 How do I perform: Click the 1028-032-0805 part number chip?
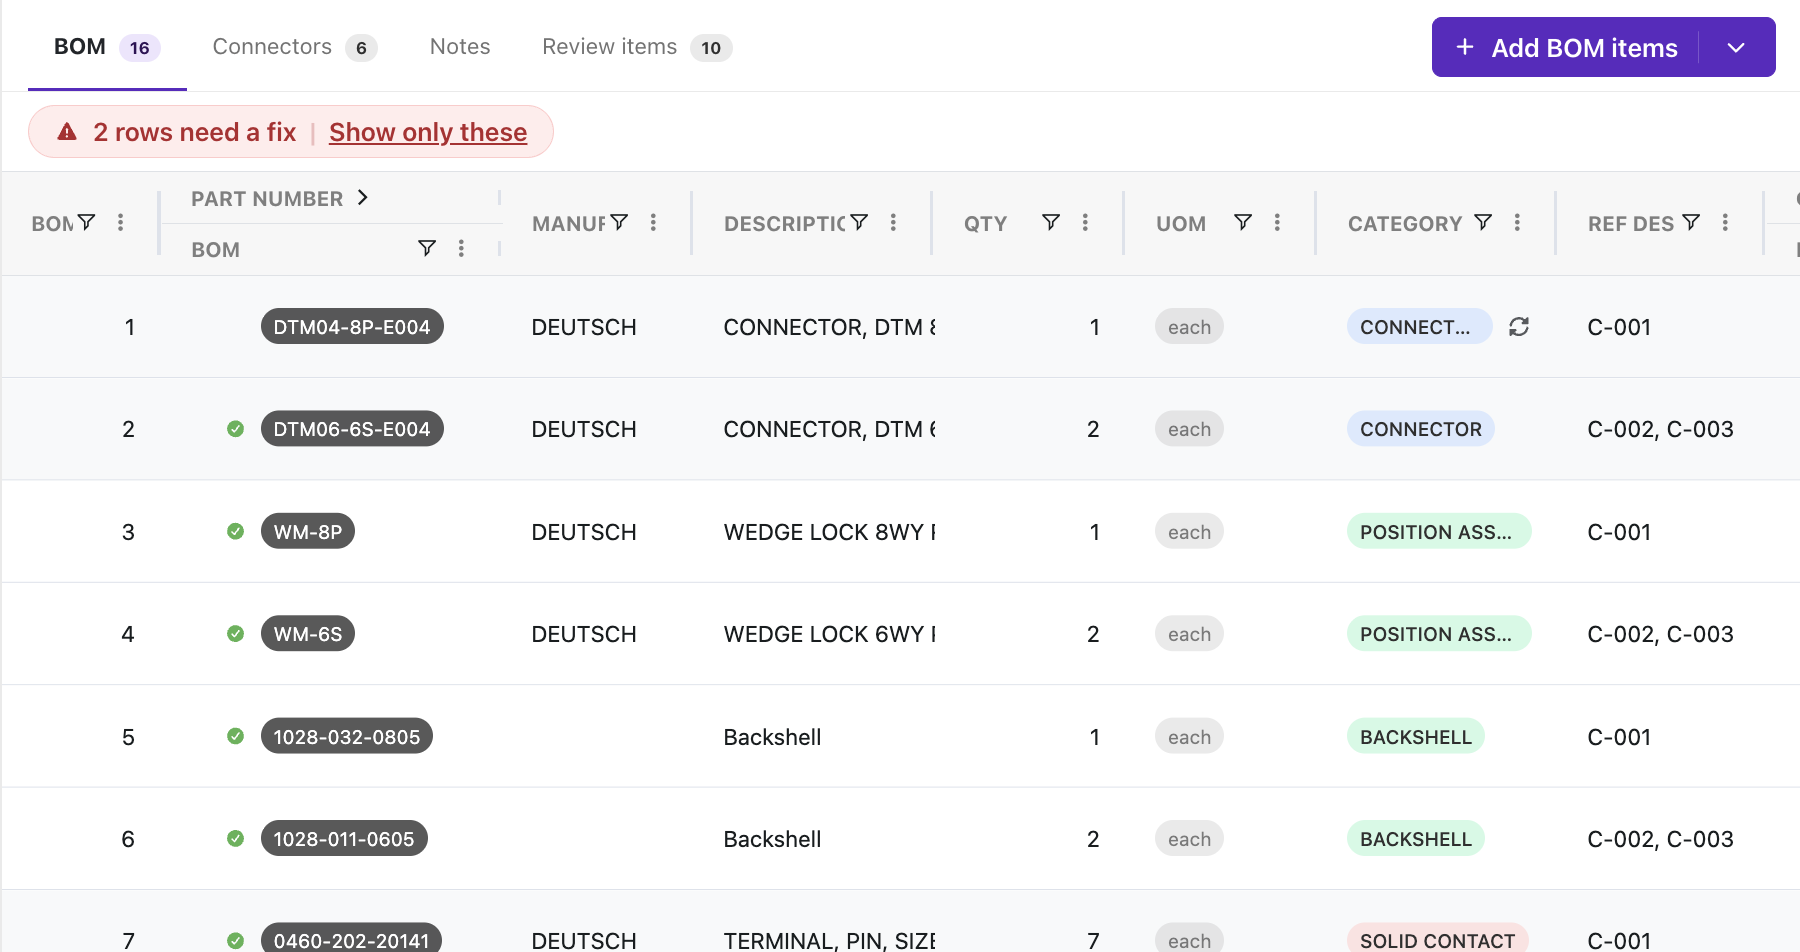coord(347,737)
